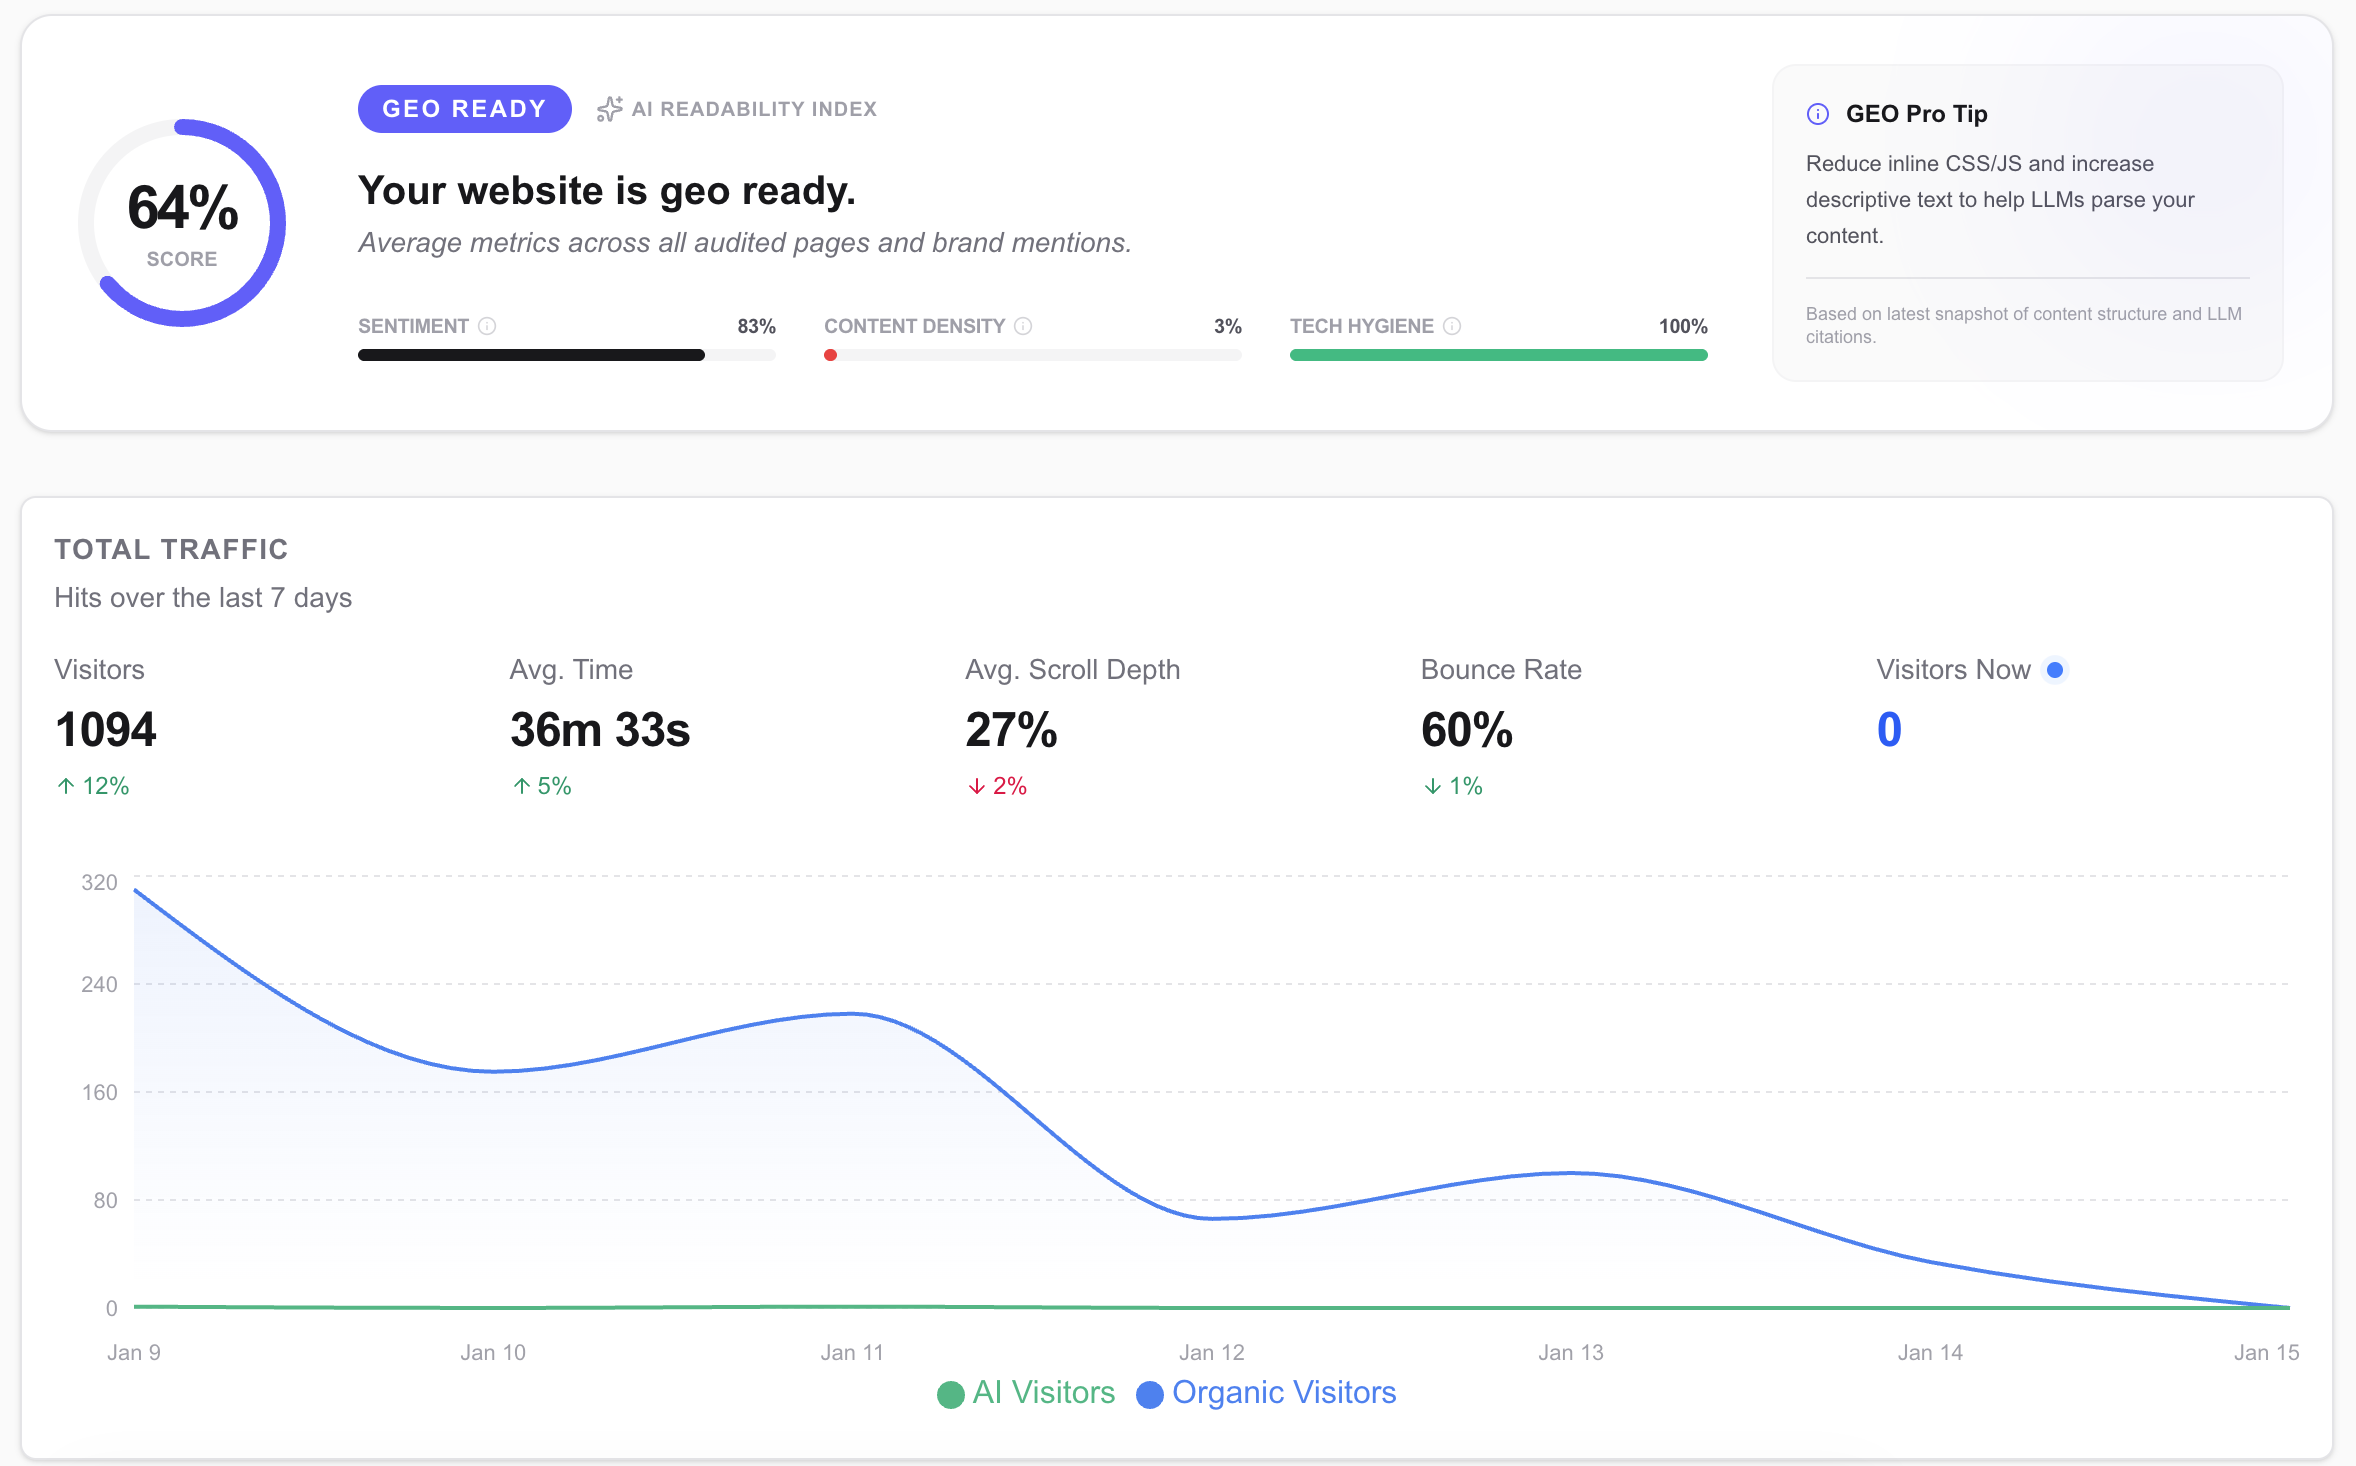
Task: Click the Visitors Now live indicator dot
Action: (2055, 670)
